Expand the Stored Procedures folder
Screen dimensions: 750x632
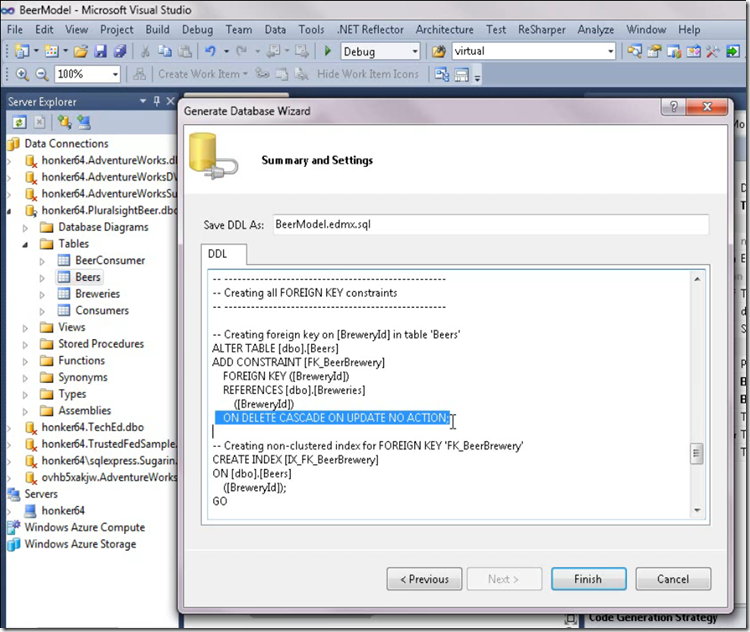pos(25,345)
